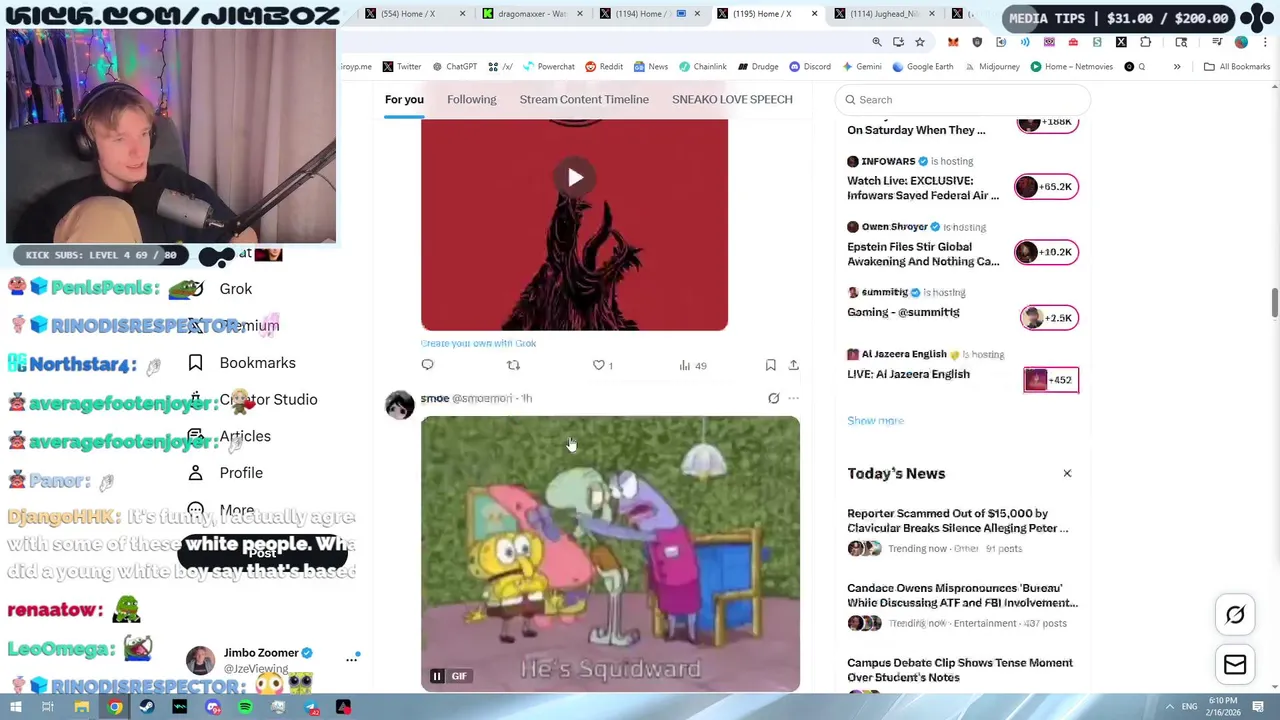Open Twitter bookmark in bookmarks bar
Image resolution: width=1280 pixels, height=720 pixels.
click(x=401, y=67)
